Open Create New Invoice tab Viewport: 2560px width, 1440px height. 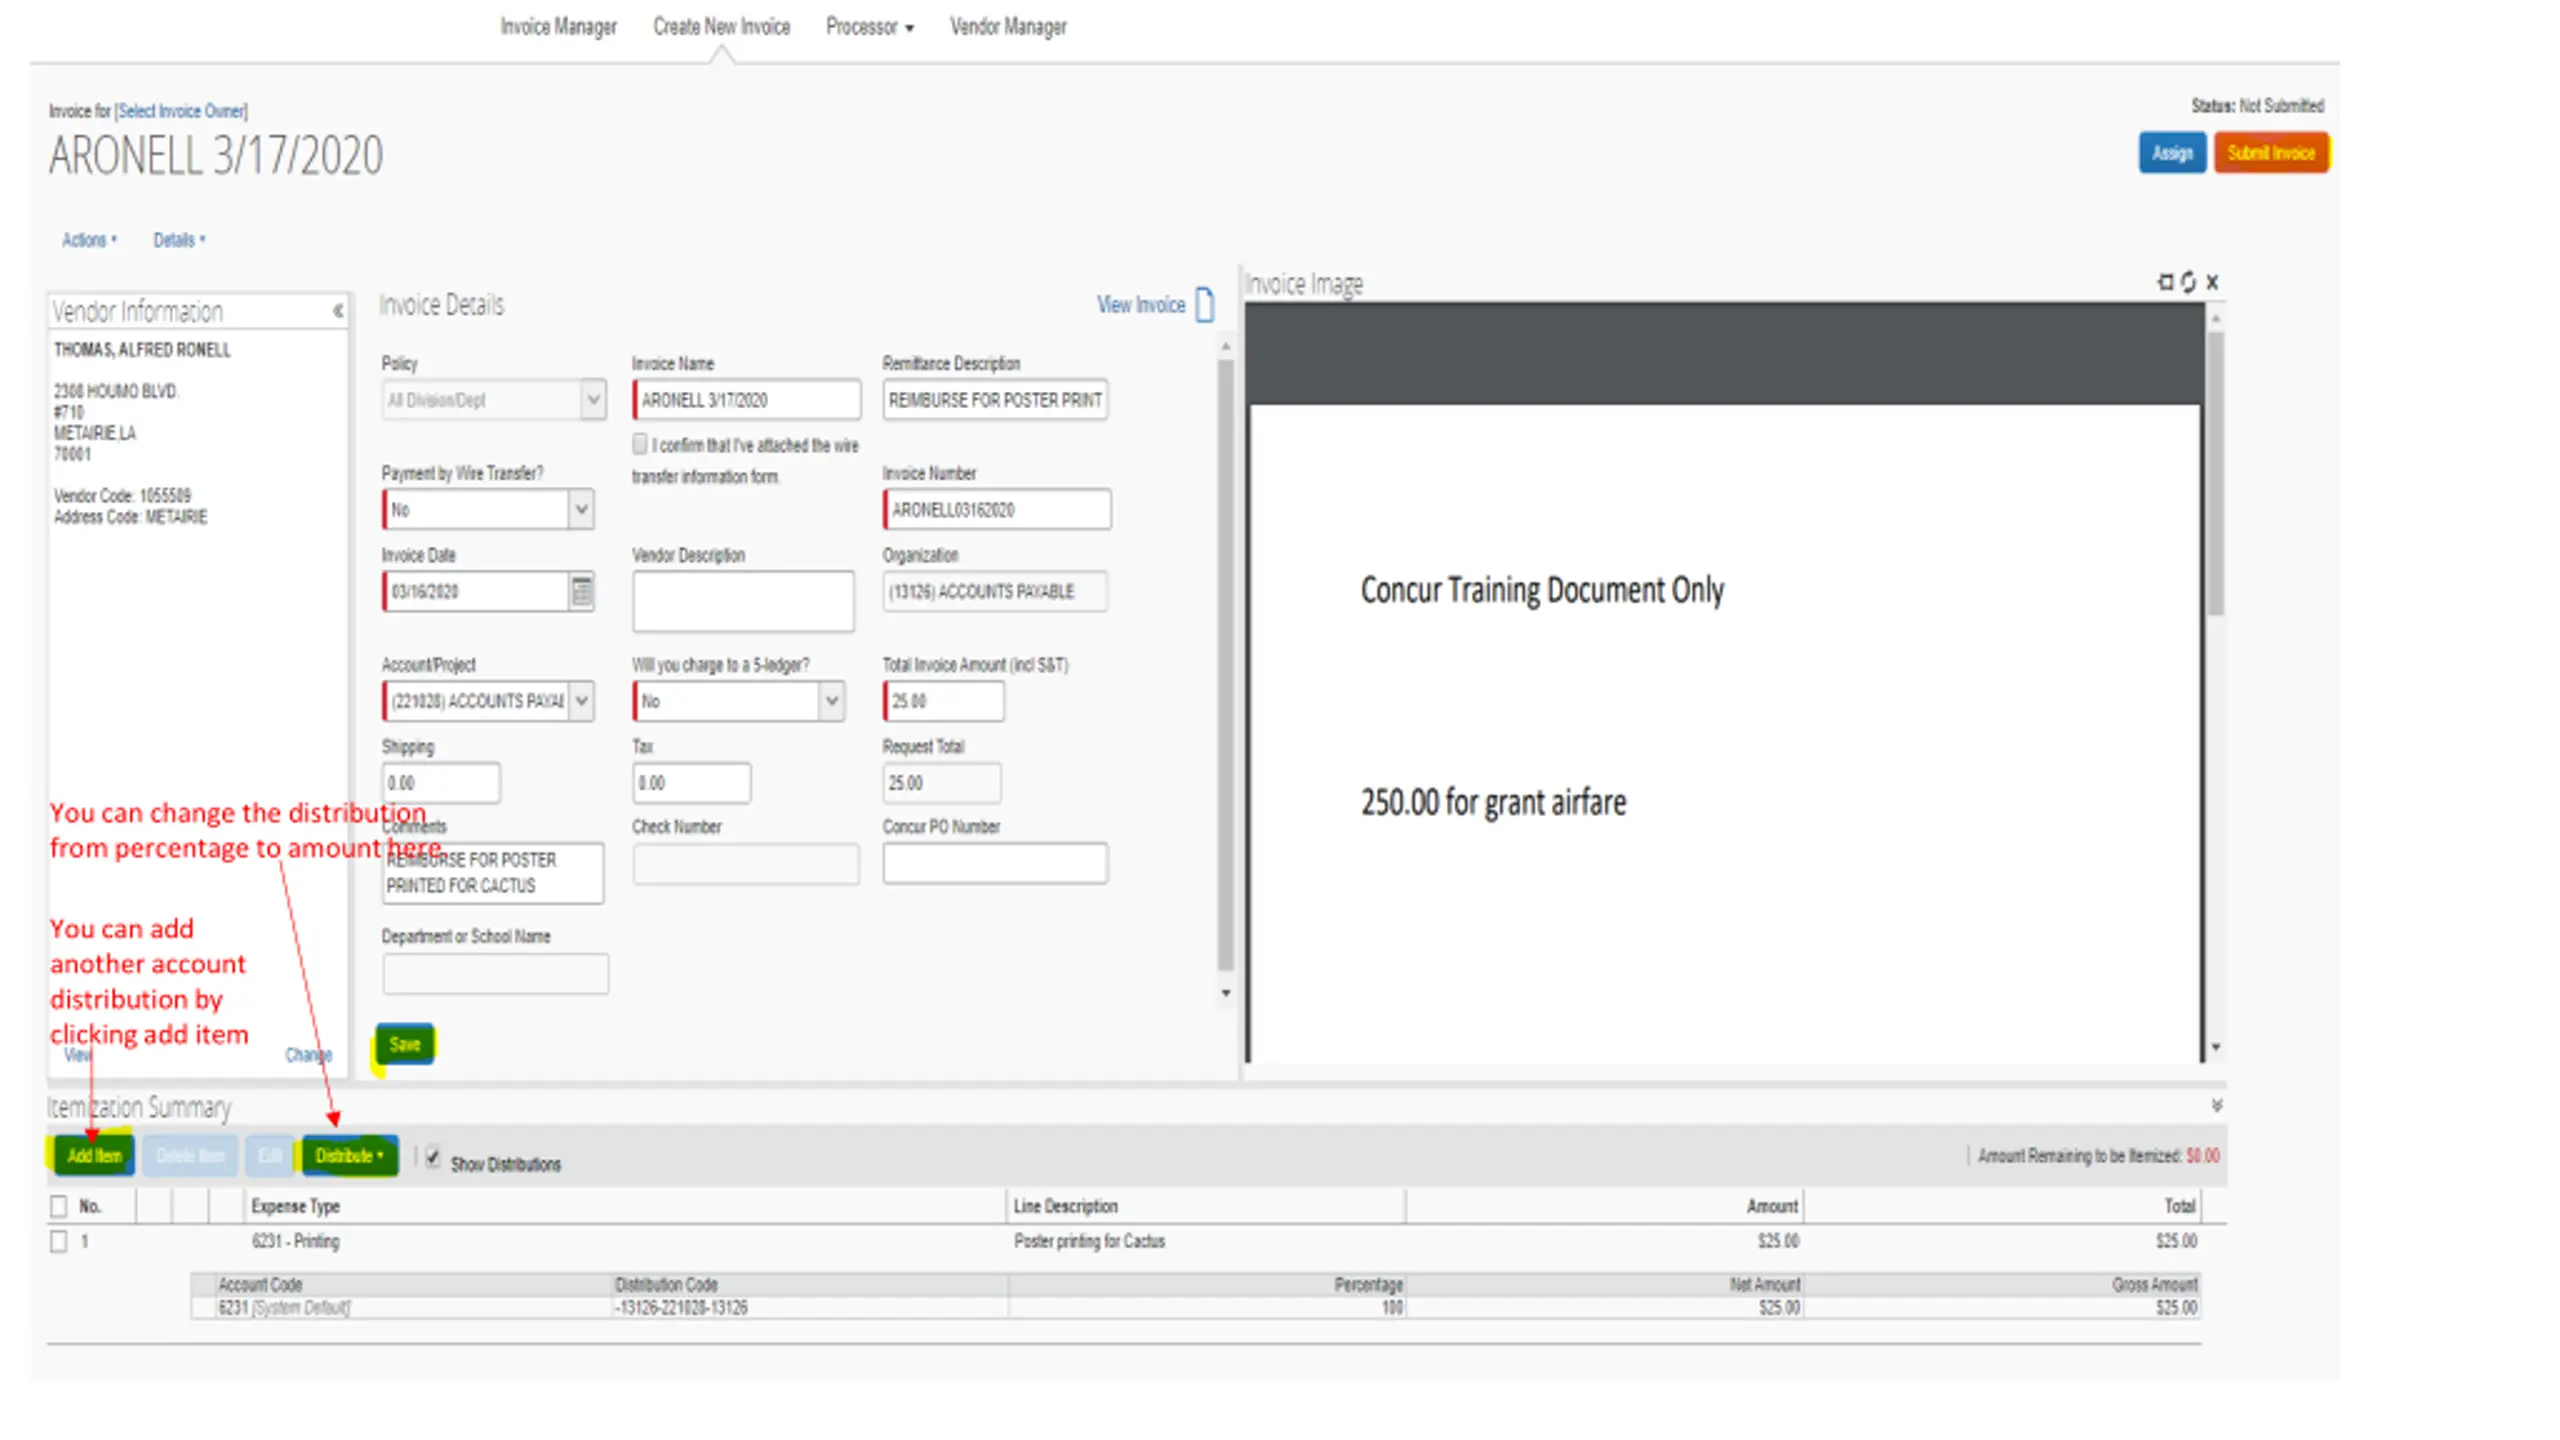721,27
